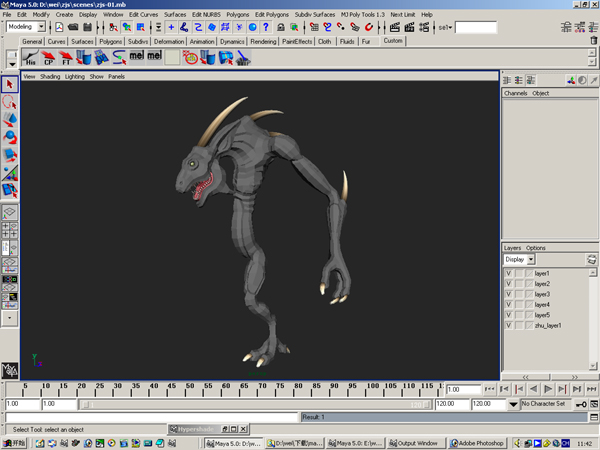The height and width of the screenshot is (450, 600).
Task: Open the Display layer type dropdown
Action: click(531, 259)
